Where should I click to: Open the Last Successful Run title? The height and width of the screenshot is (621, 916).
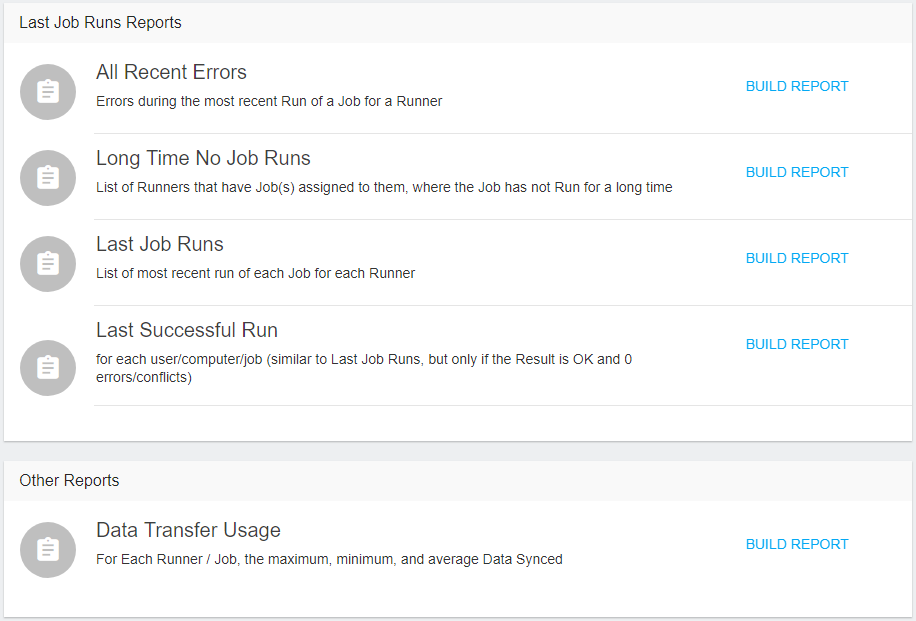pos(187,329)
